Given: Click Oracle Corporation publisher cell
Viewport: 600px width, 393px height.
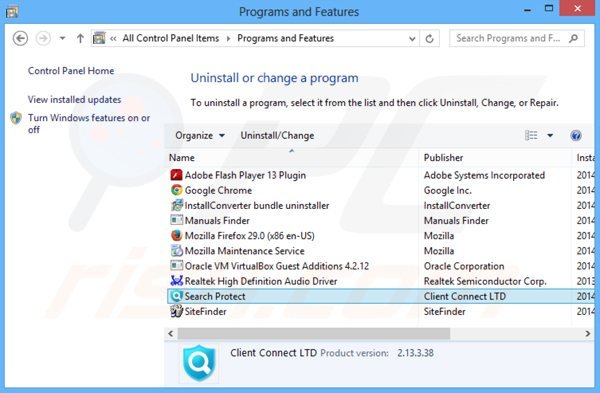Looking at the screenshot, I should [x=464, y=266].
